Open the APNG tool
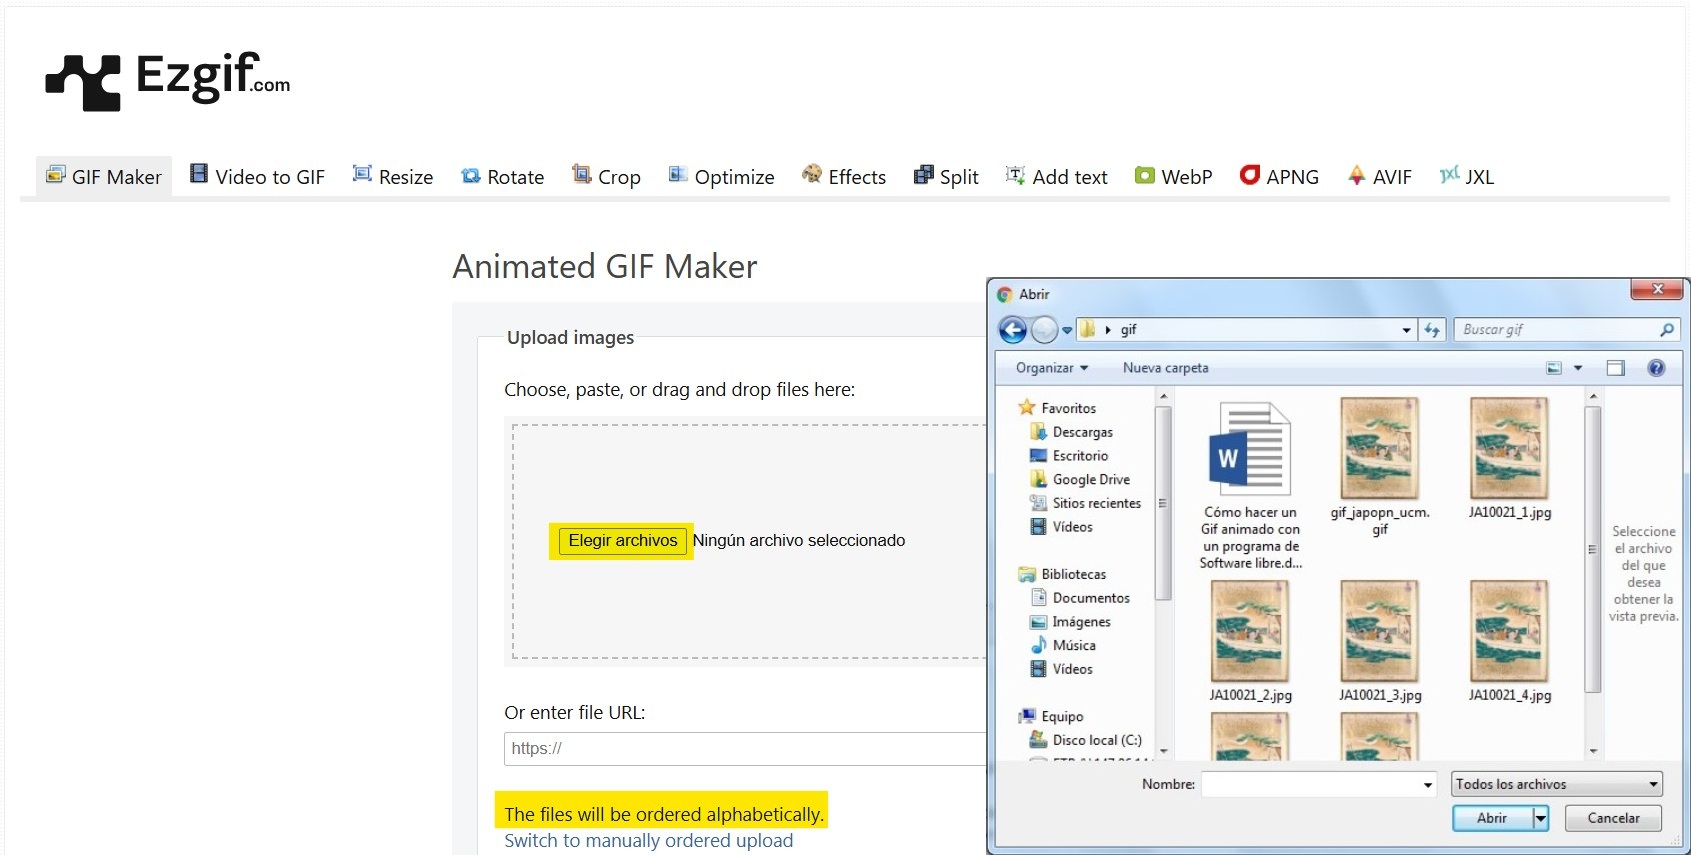The height and width of the screenshot is (855, 1691). coord(1279,177)
